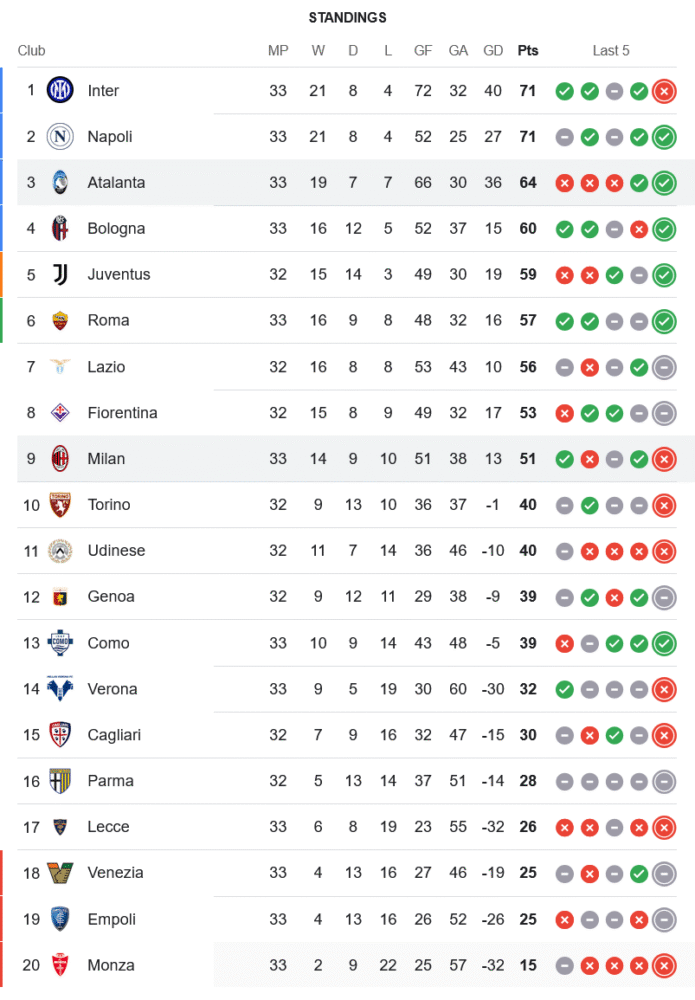Viewport: 695px width, 1000px height.
Task: Click the GD column header
Action: tap(493, 51)
